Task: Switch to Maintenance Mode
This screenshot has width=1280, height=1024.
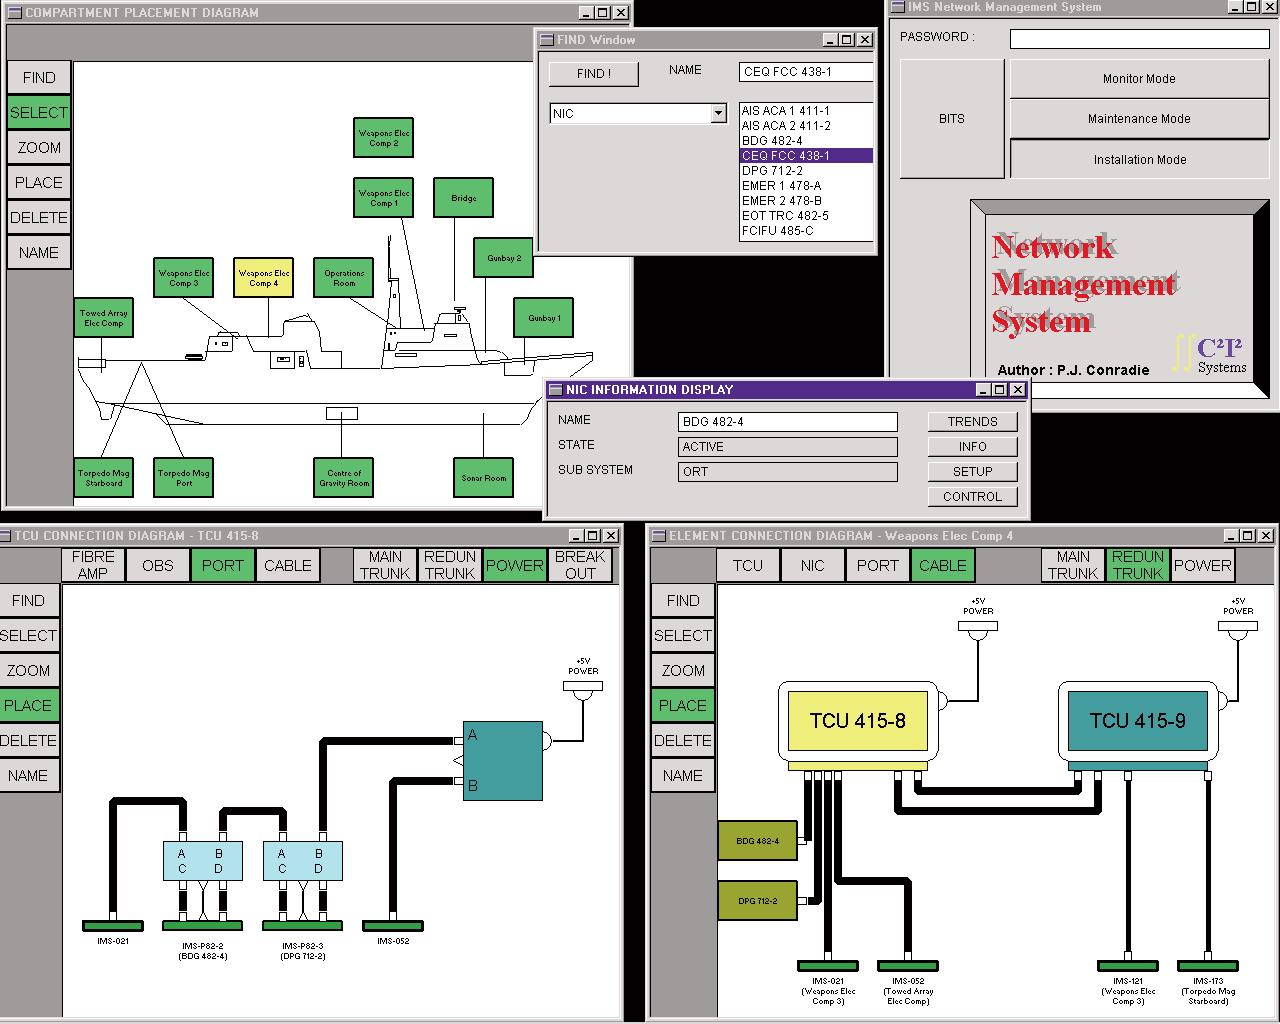Action: 1139,119
